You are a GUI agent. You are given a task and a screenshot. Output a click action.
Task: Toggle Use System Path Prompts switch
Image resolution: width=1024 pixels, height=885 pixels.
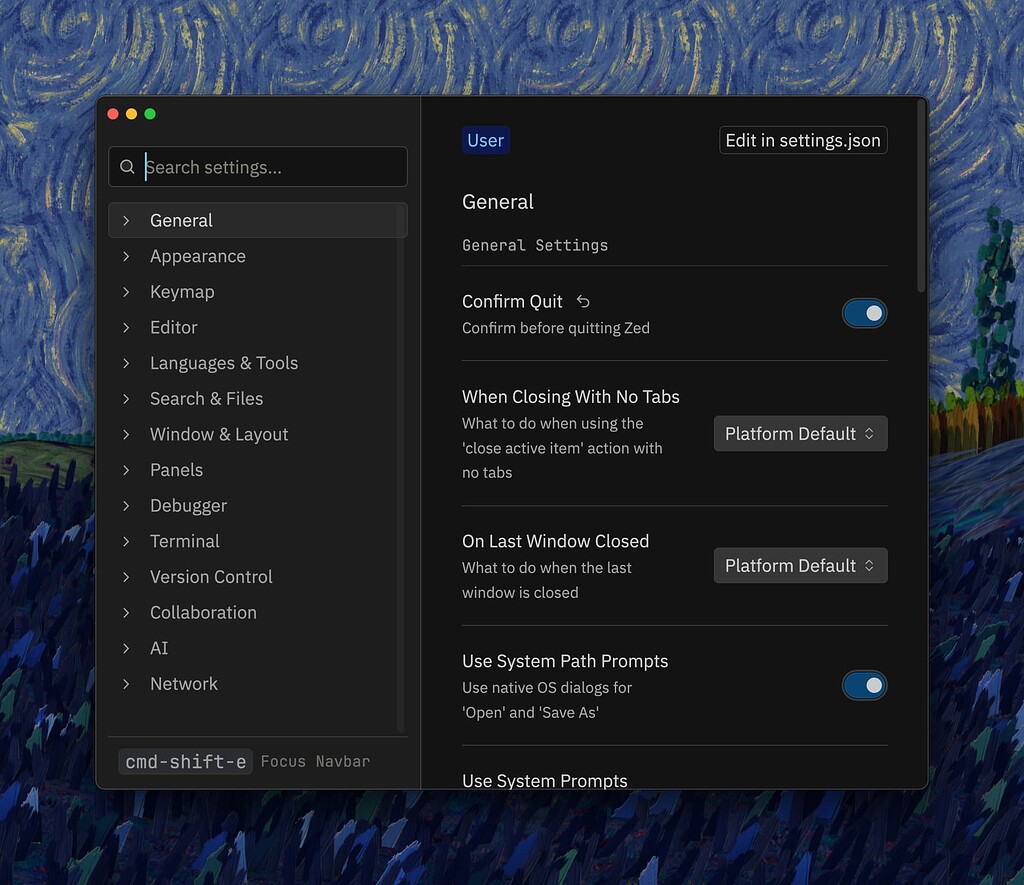tap(864, 685)
